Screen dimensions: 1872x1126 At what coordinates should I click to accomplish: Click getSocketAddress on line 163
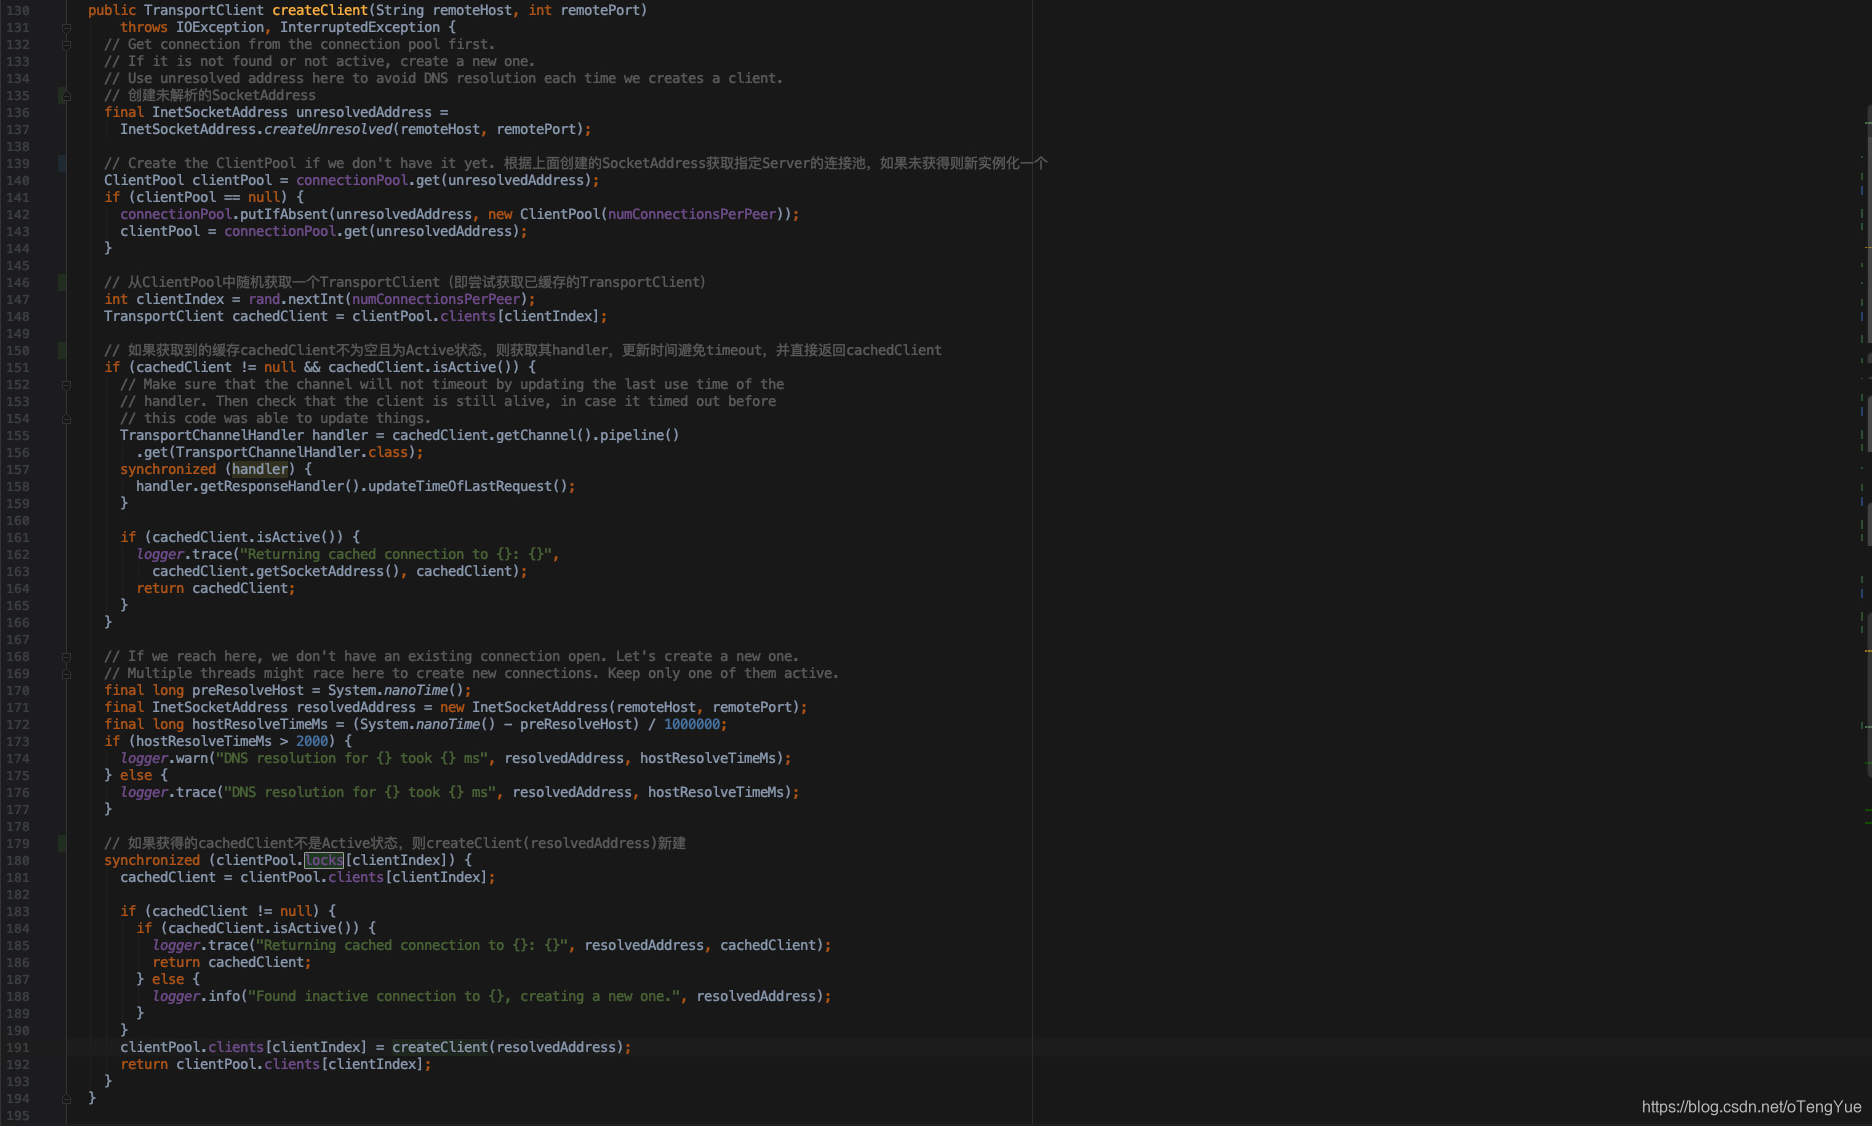click(320, 571)
